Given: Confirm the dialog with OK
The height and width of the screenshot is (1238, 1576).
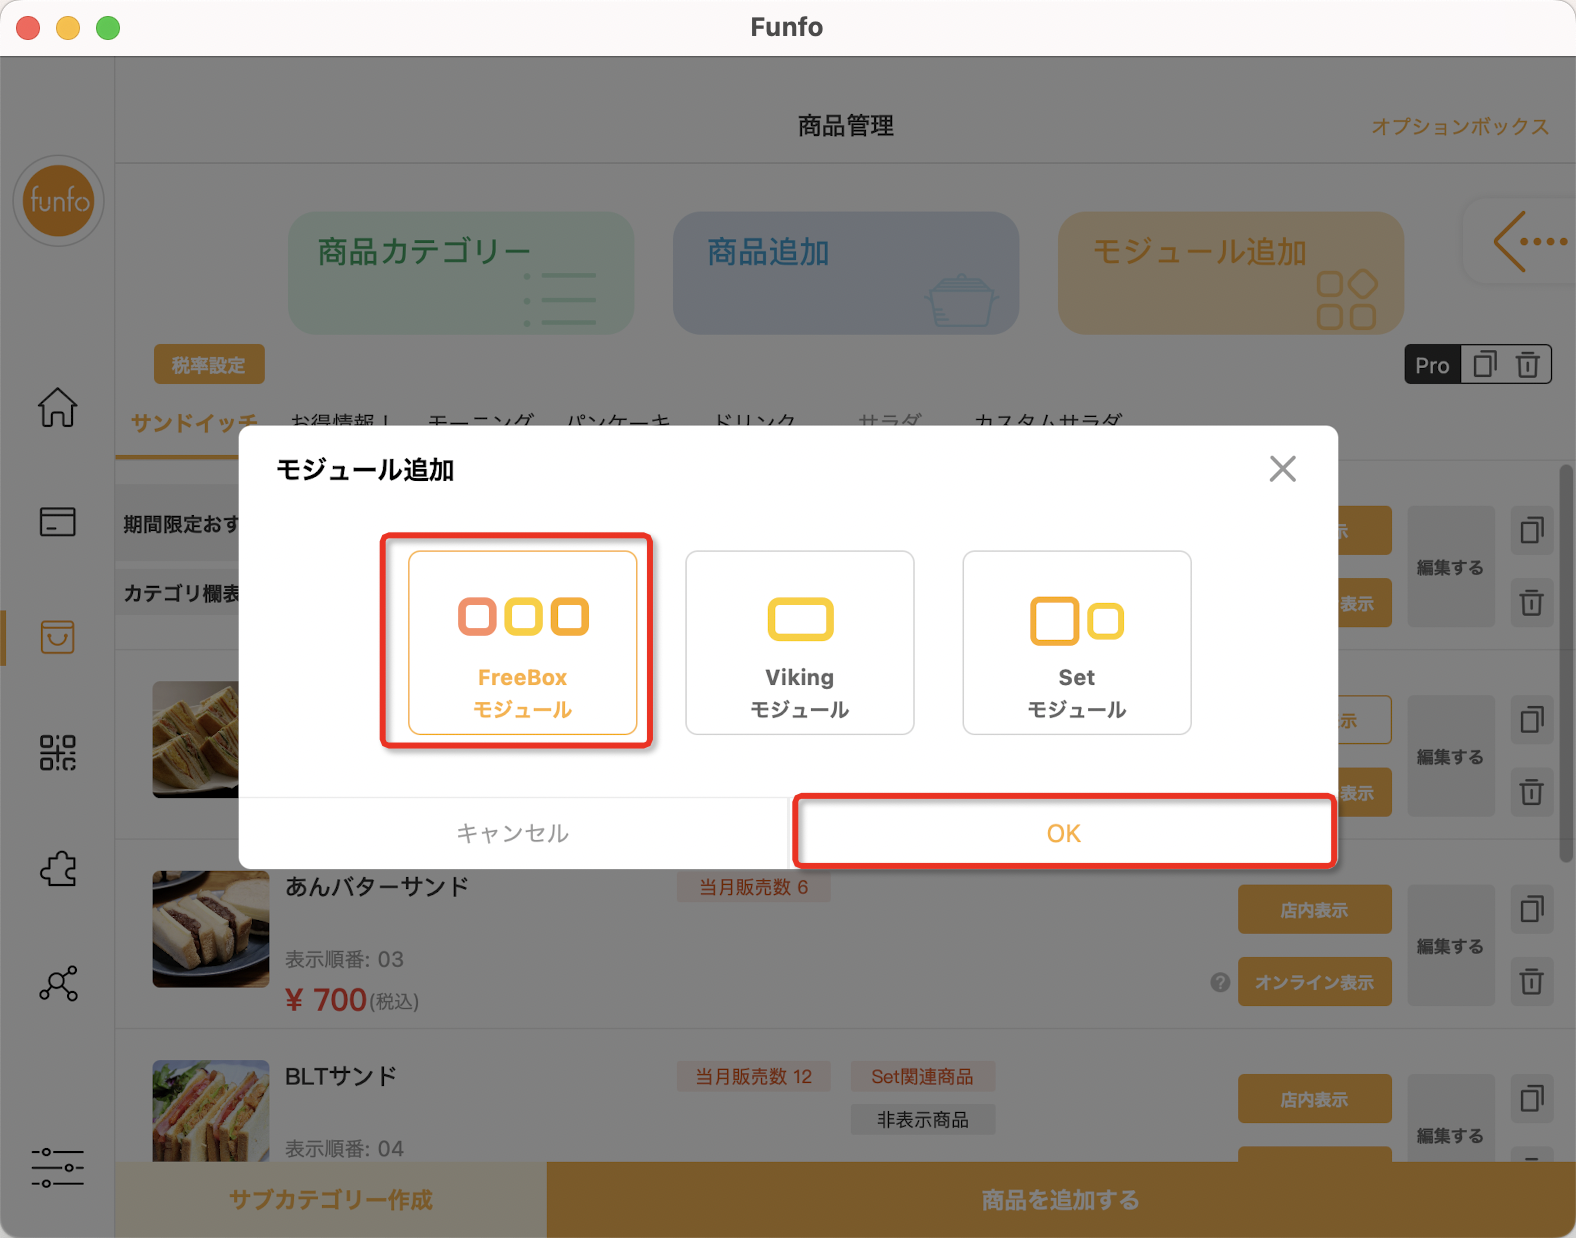Looking at the screenshot, I should coord(1064,832).
